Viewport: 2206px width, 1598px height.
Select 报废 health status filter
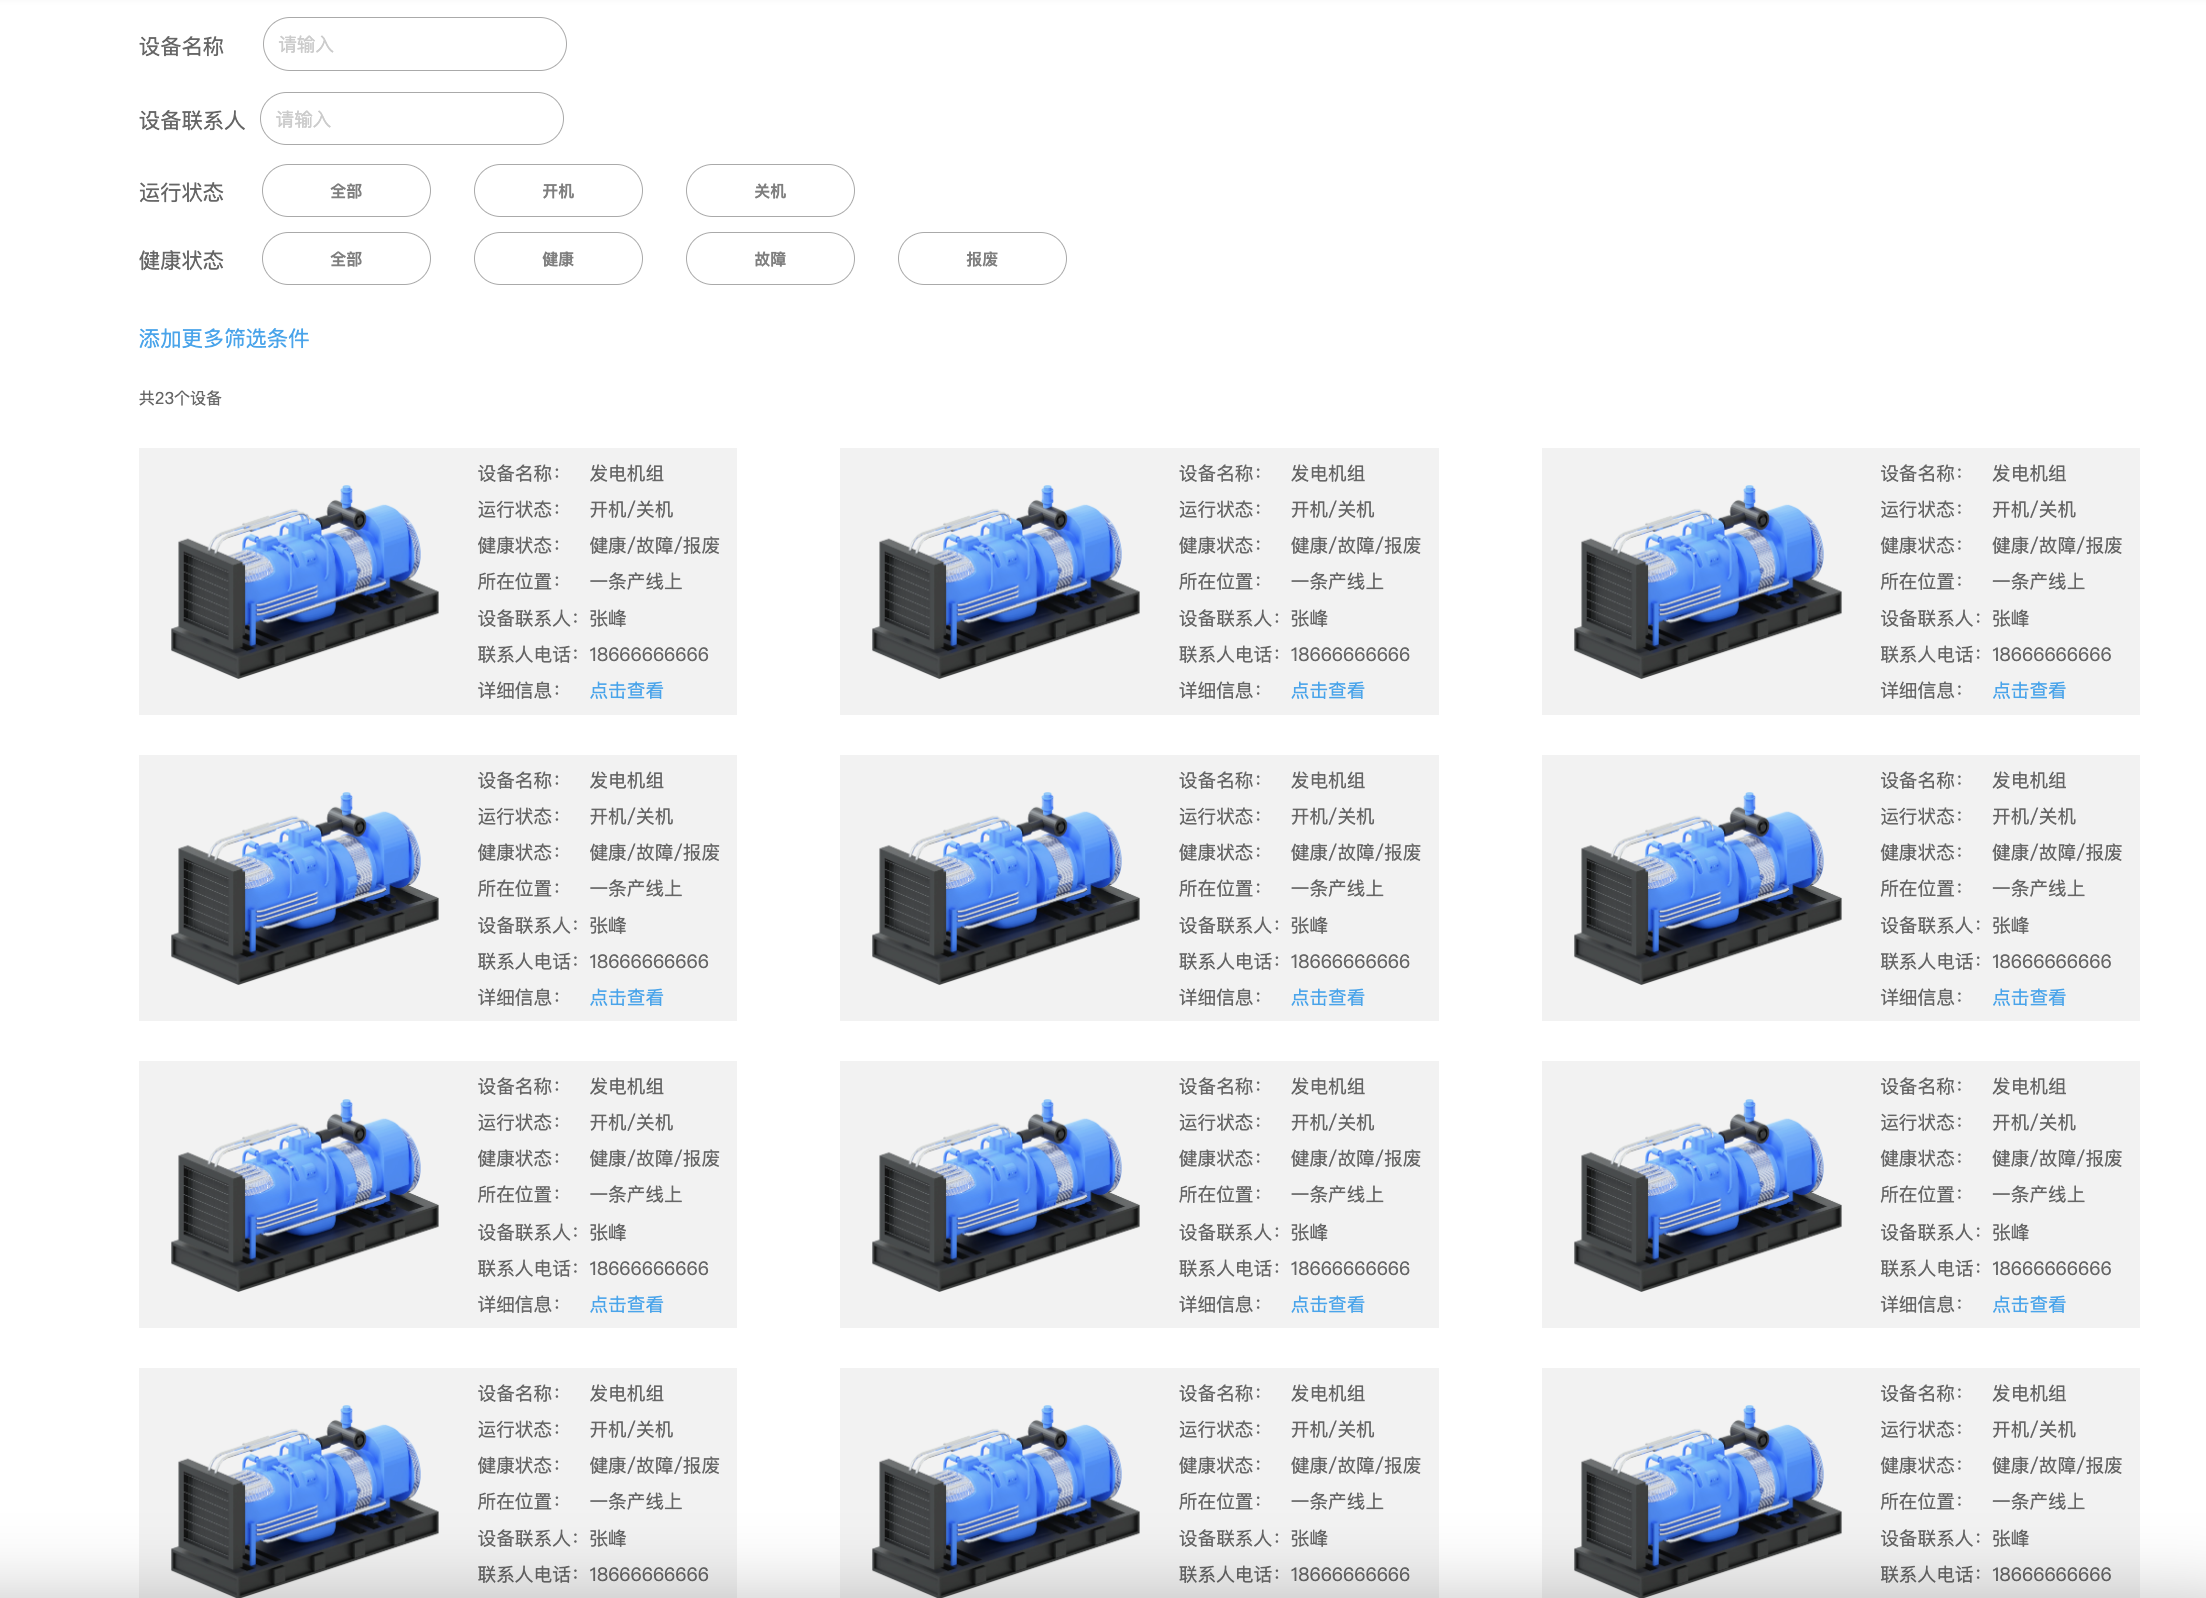click(982, 259)
